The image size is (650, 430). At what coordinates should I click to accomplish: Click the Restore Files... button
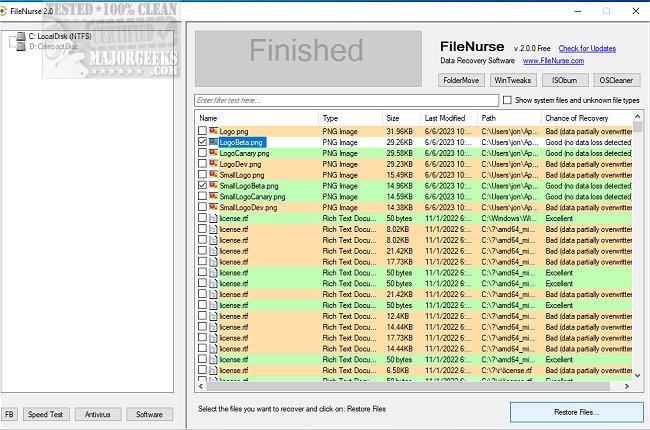click(x=577, y=412)
